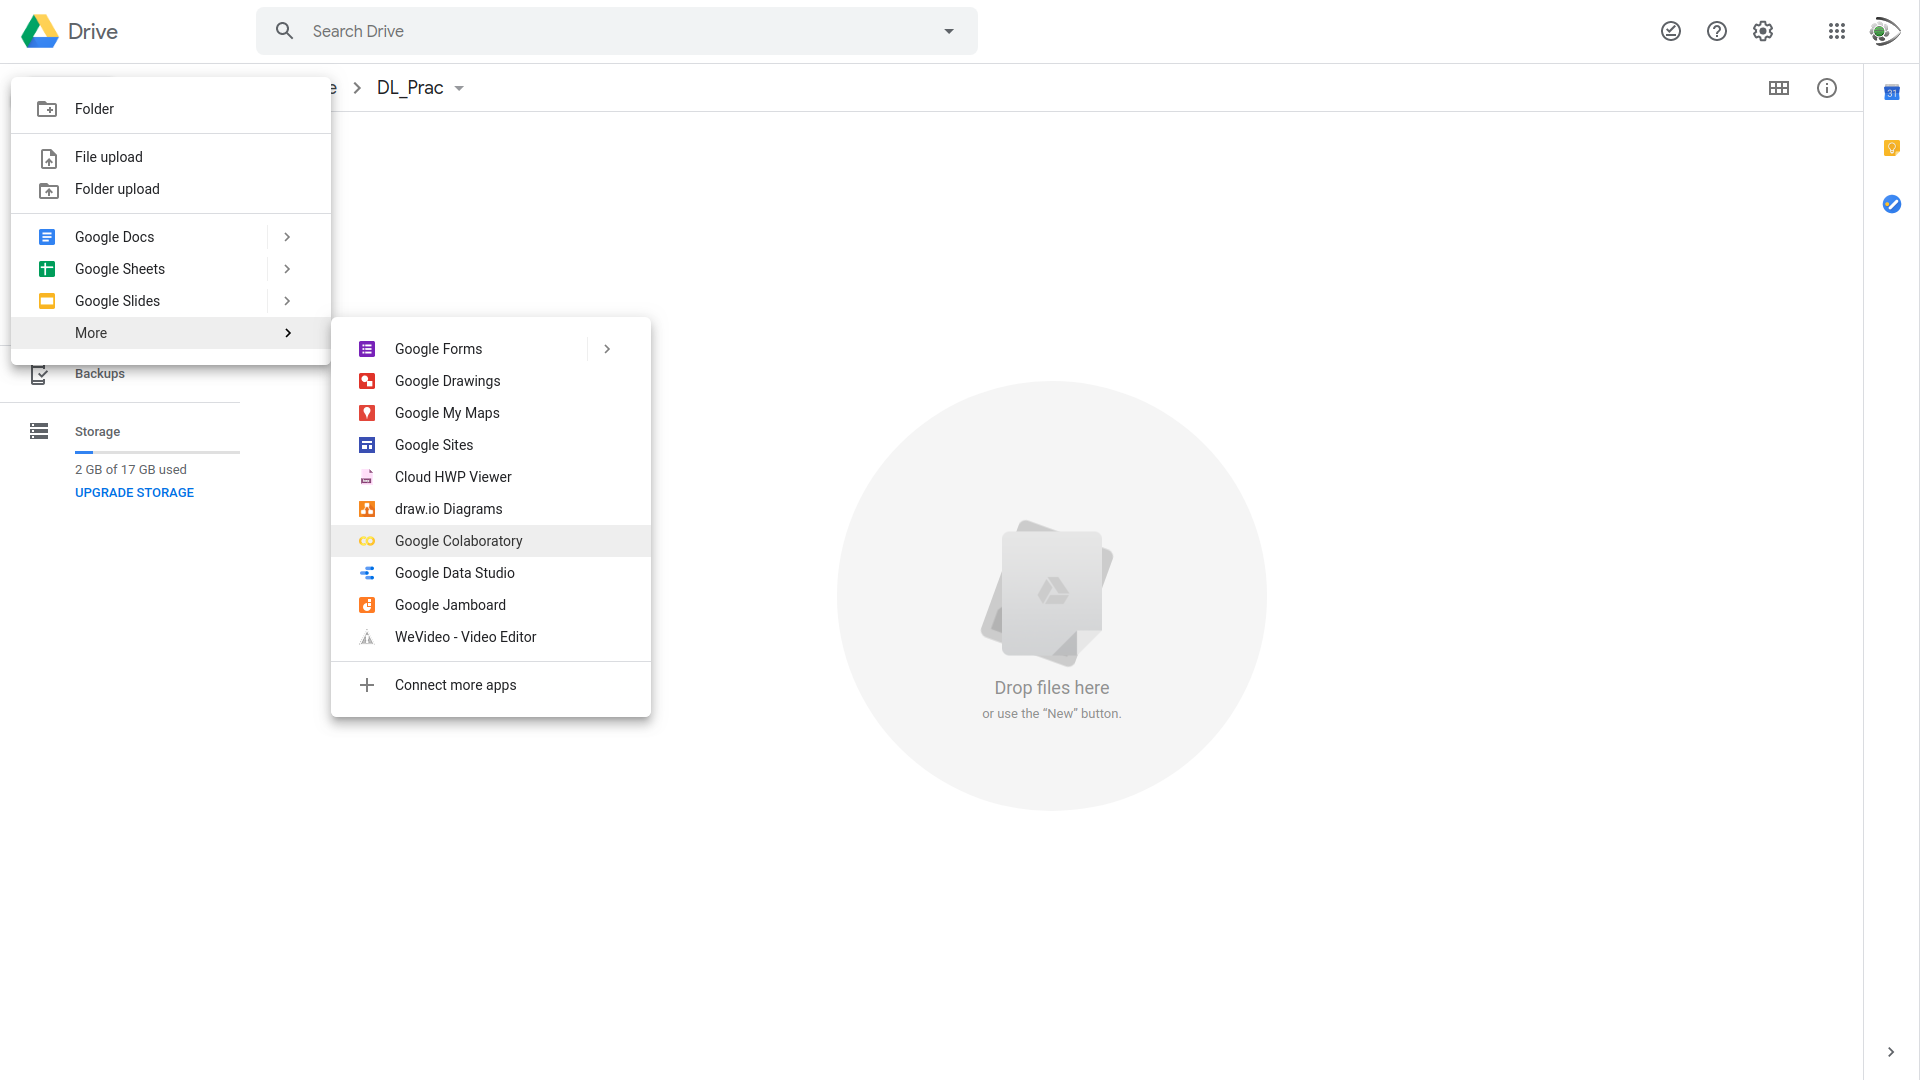
Task: Open the Google Keep side panel icon
Action: pyautogui.click(x=1891, y=148)
